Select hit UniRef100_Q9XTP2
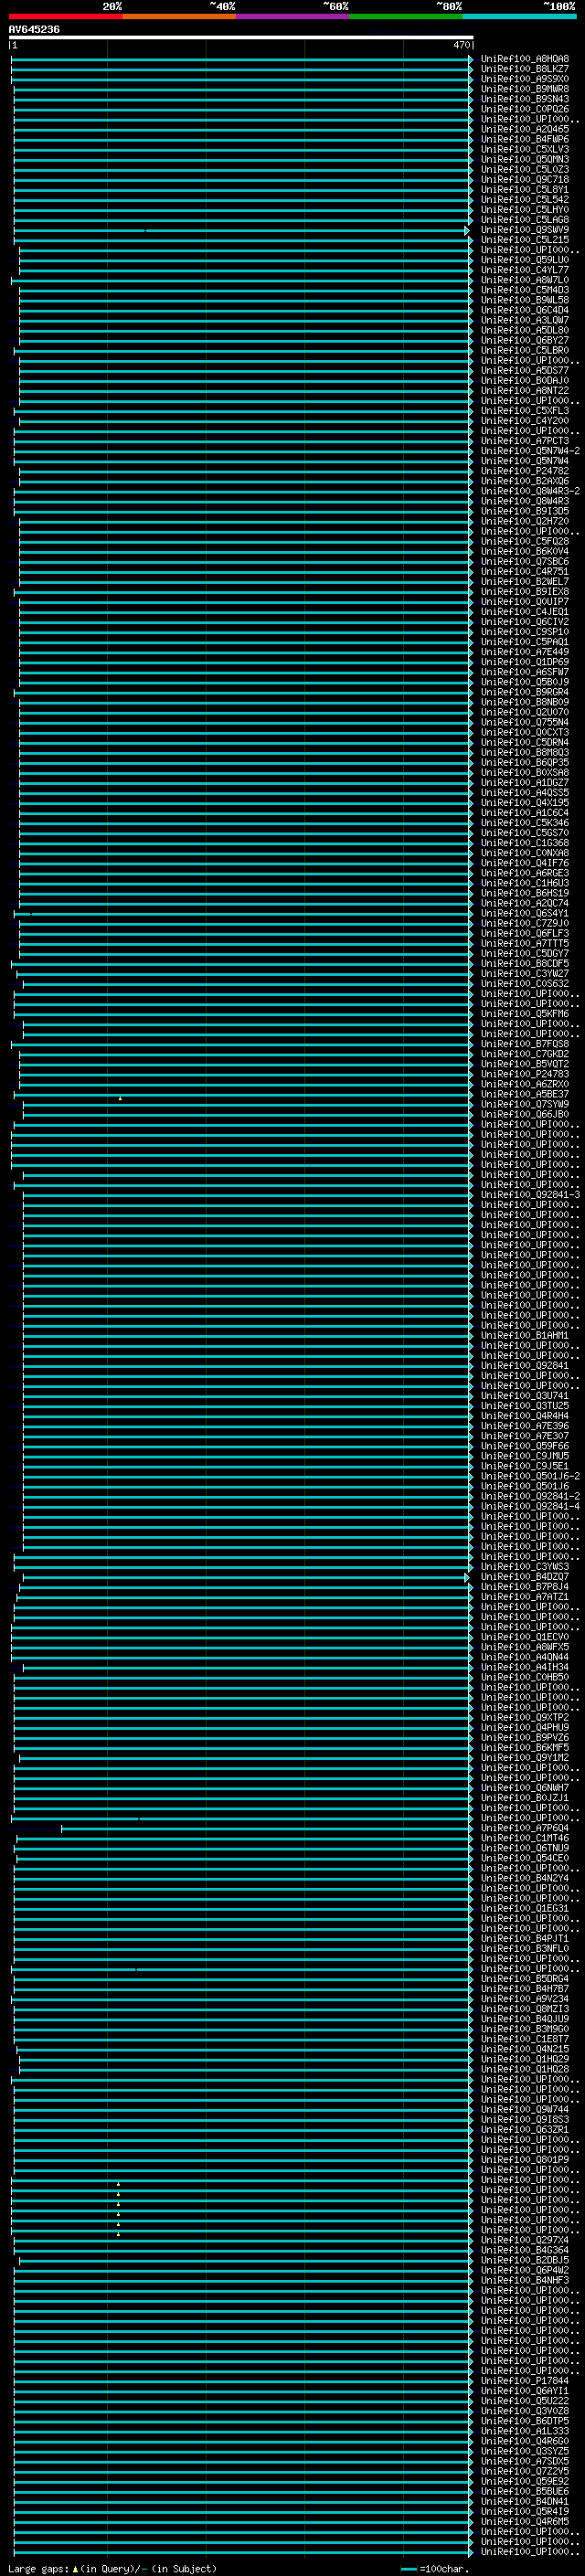585x2576 pixels. (525, 1717)
